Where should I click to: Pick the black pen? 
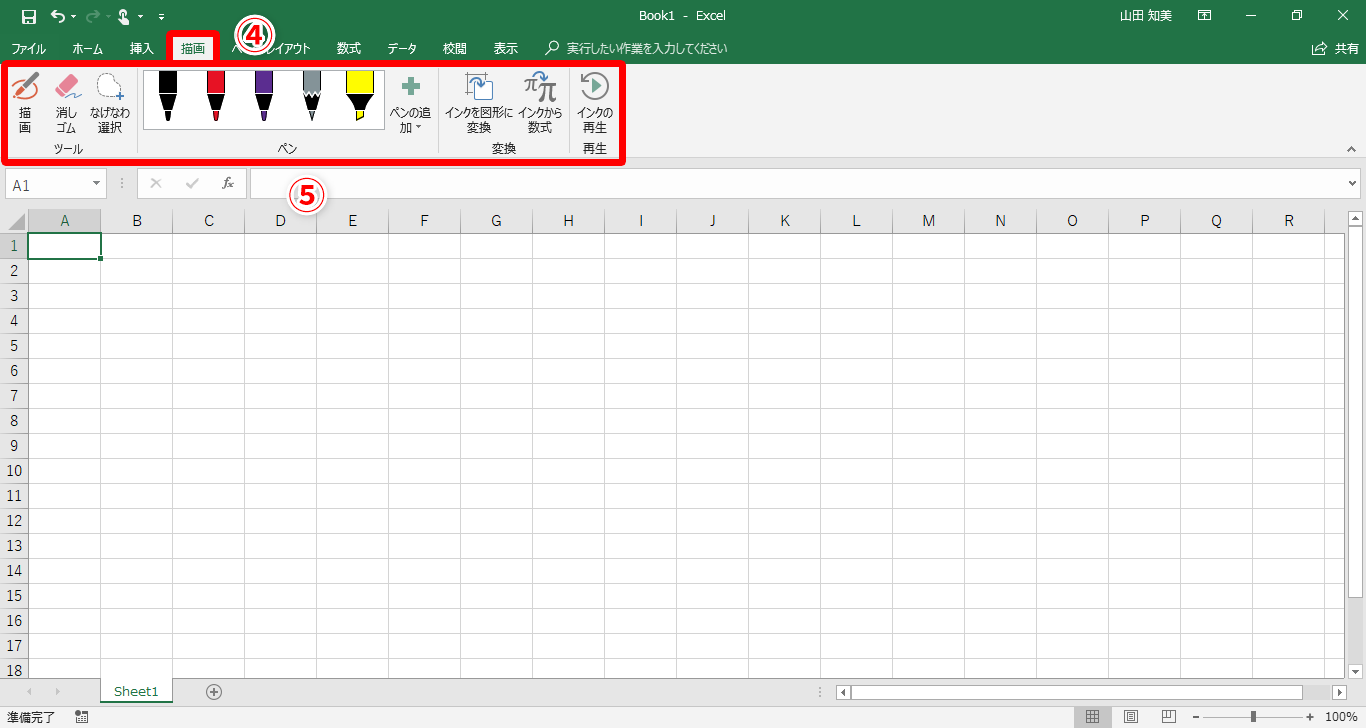click(168, 98)
